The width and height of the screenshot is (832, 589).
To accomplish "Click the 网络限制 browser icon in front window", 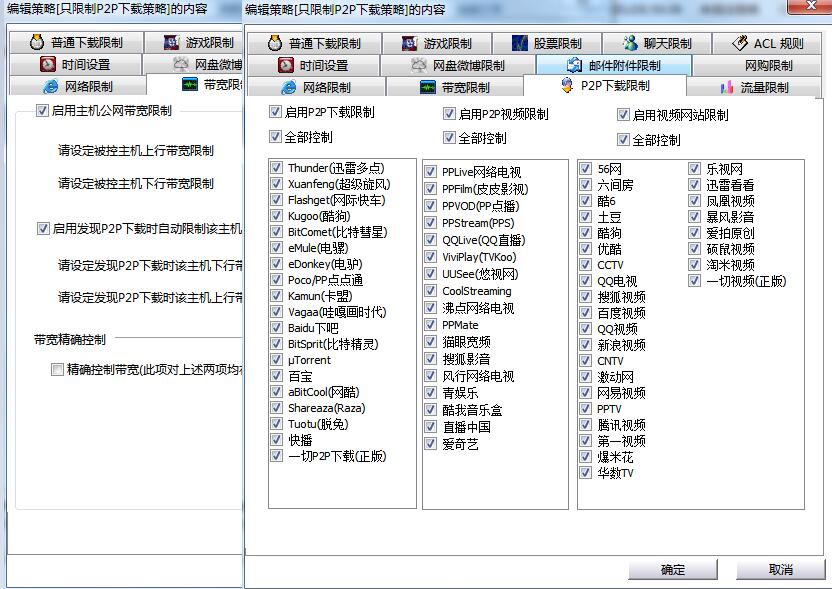I will [x=289, y=87].
